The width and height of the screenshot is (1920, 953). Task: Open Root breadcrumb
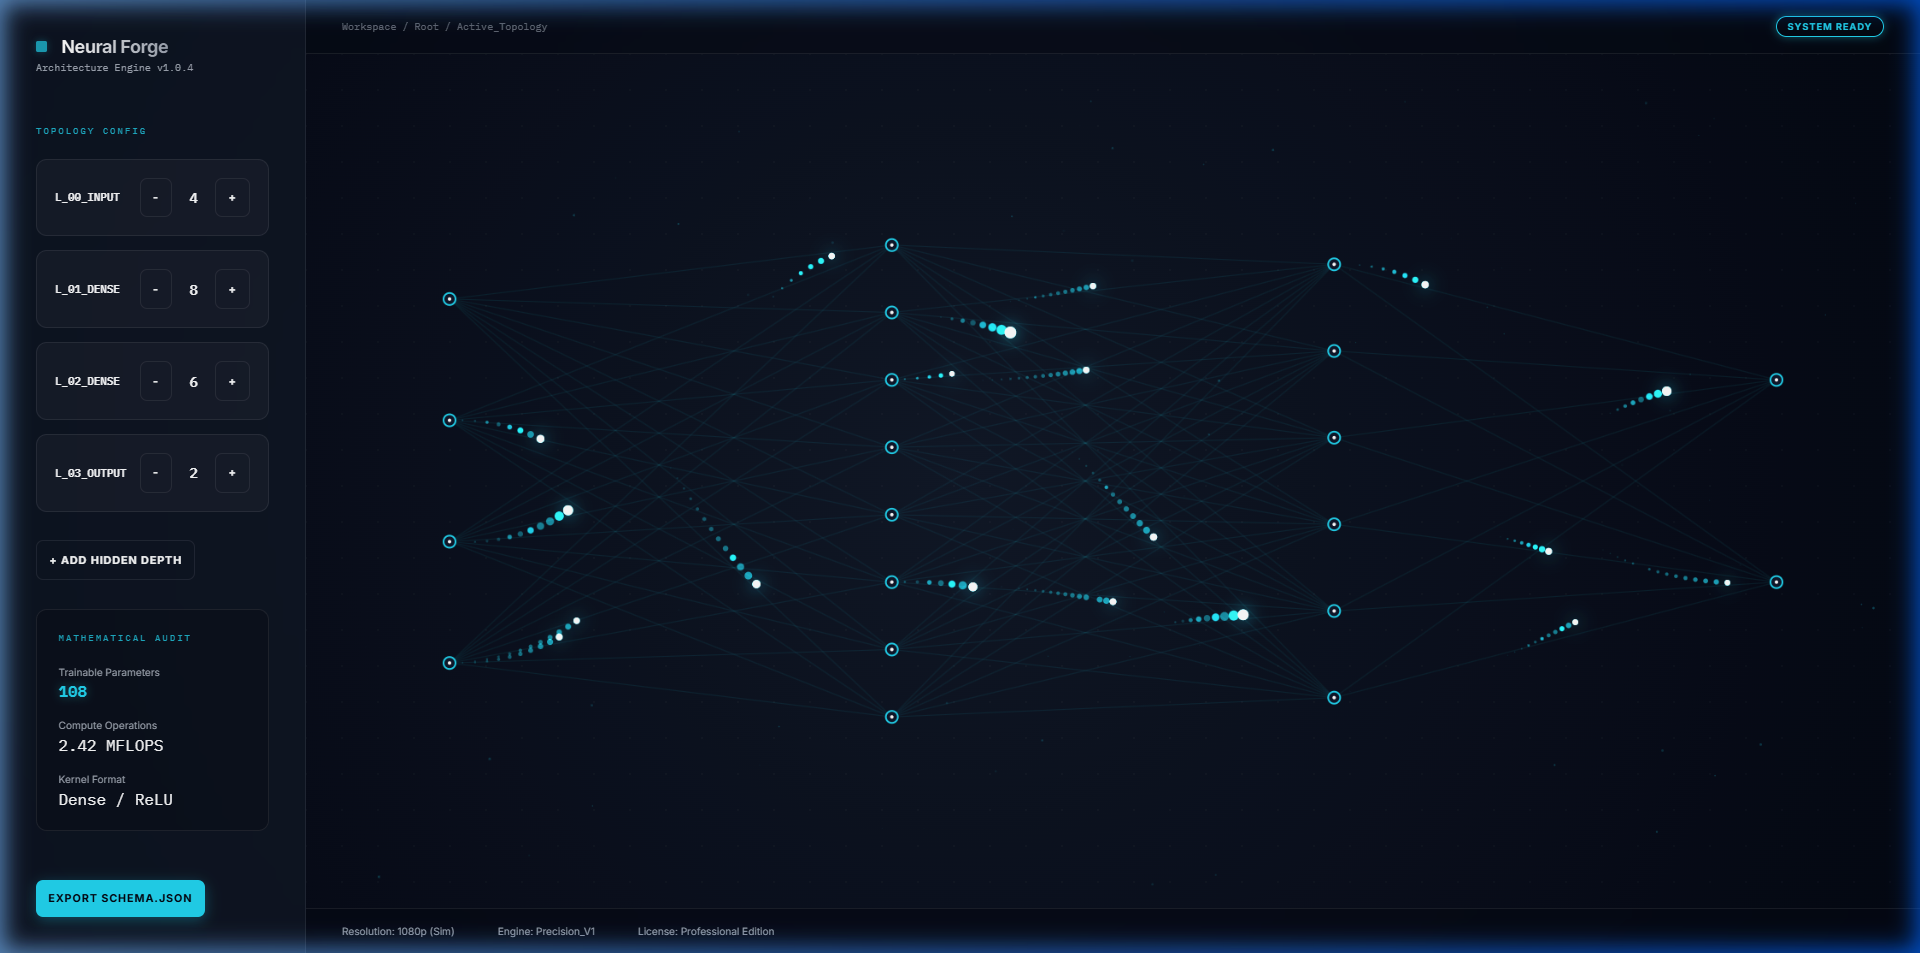point(426,27)
